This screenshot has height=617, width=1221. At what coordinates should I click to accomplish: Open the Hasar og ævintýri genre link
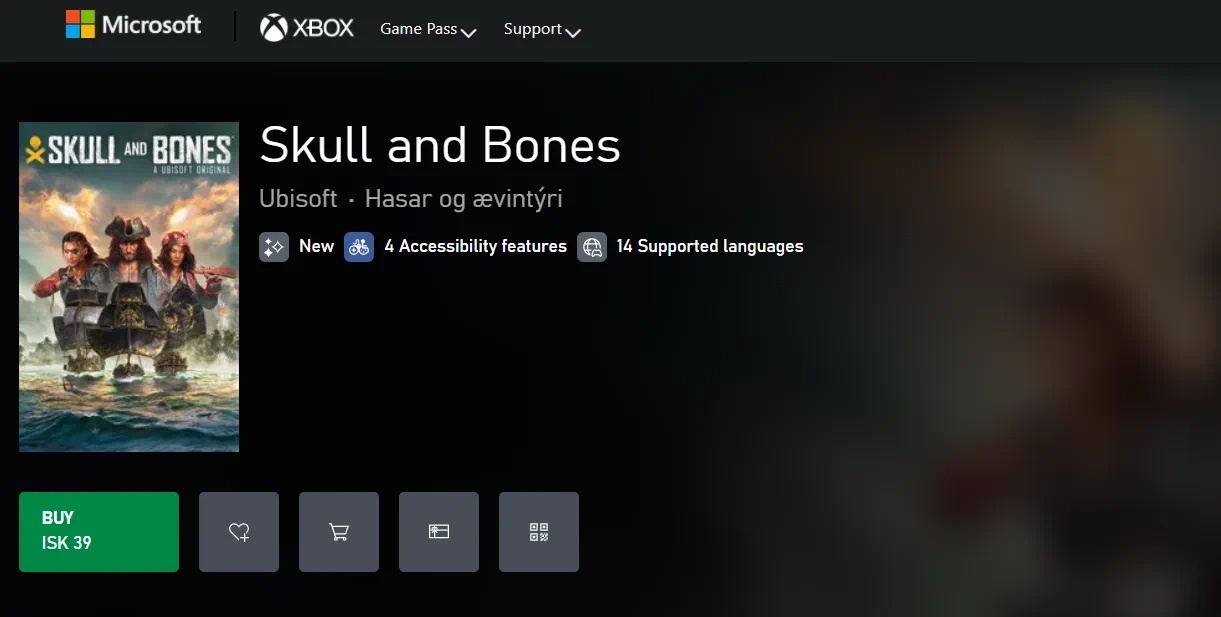464,199
